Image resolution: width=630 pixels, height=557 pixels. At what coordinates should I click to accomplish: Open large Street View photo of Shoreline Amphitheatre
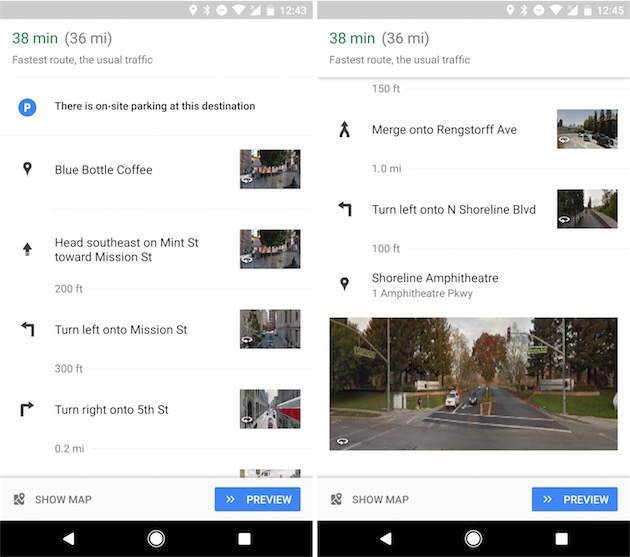473,384
